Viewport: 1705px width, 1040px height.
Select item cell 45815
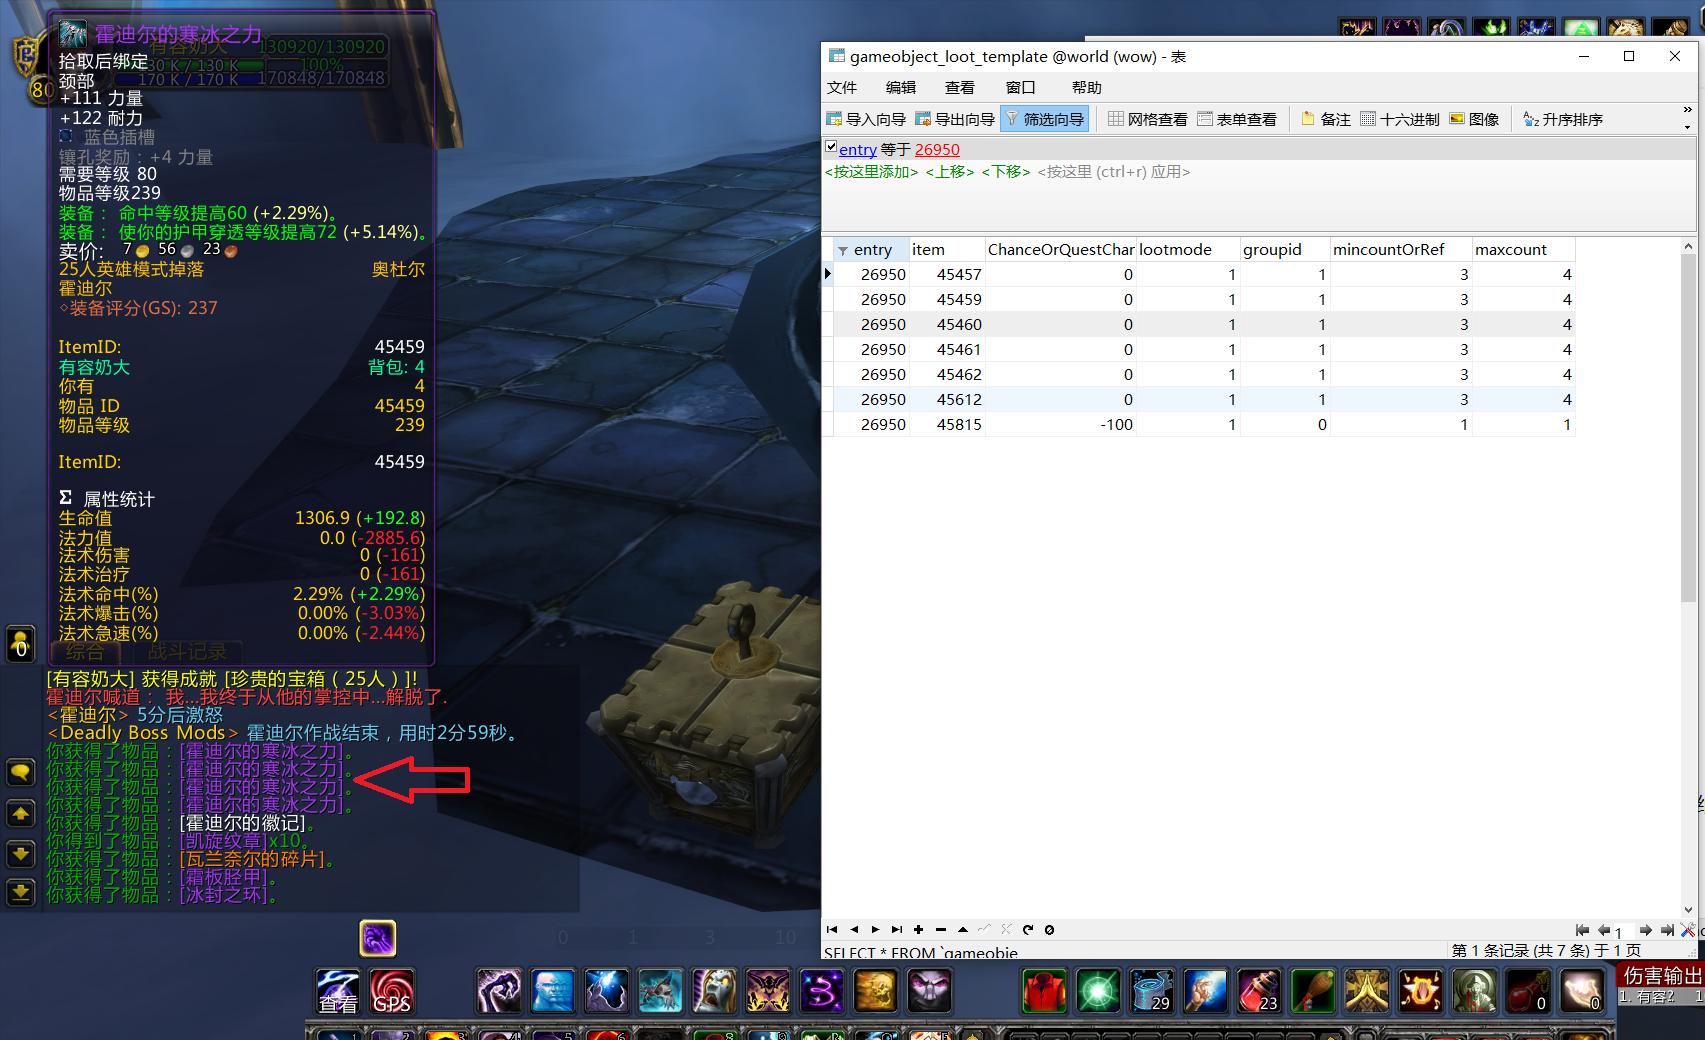tap(946, 425)
